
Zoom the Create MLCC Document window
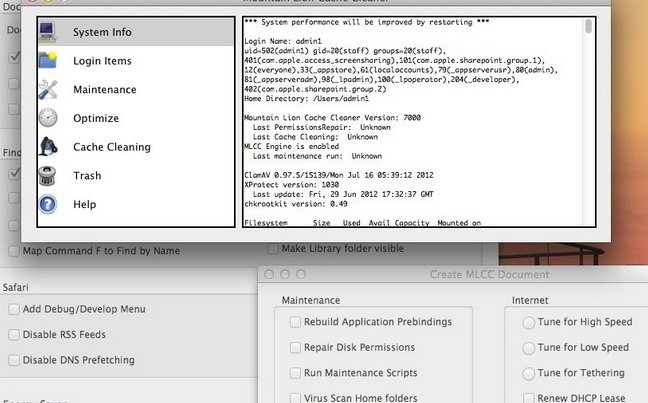click(x=301, y=274)
